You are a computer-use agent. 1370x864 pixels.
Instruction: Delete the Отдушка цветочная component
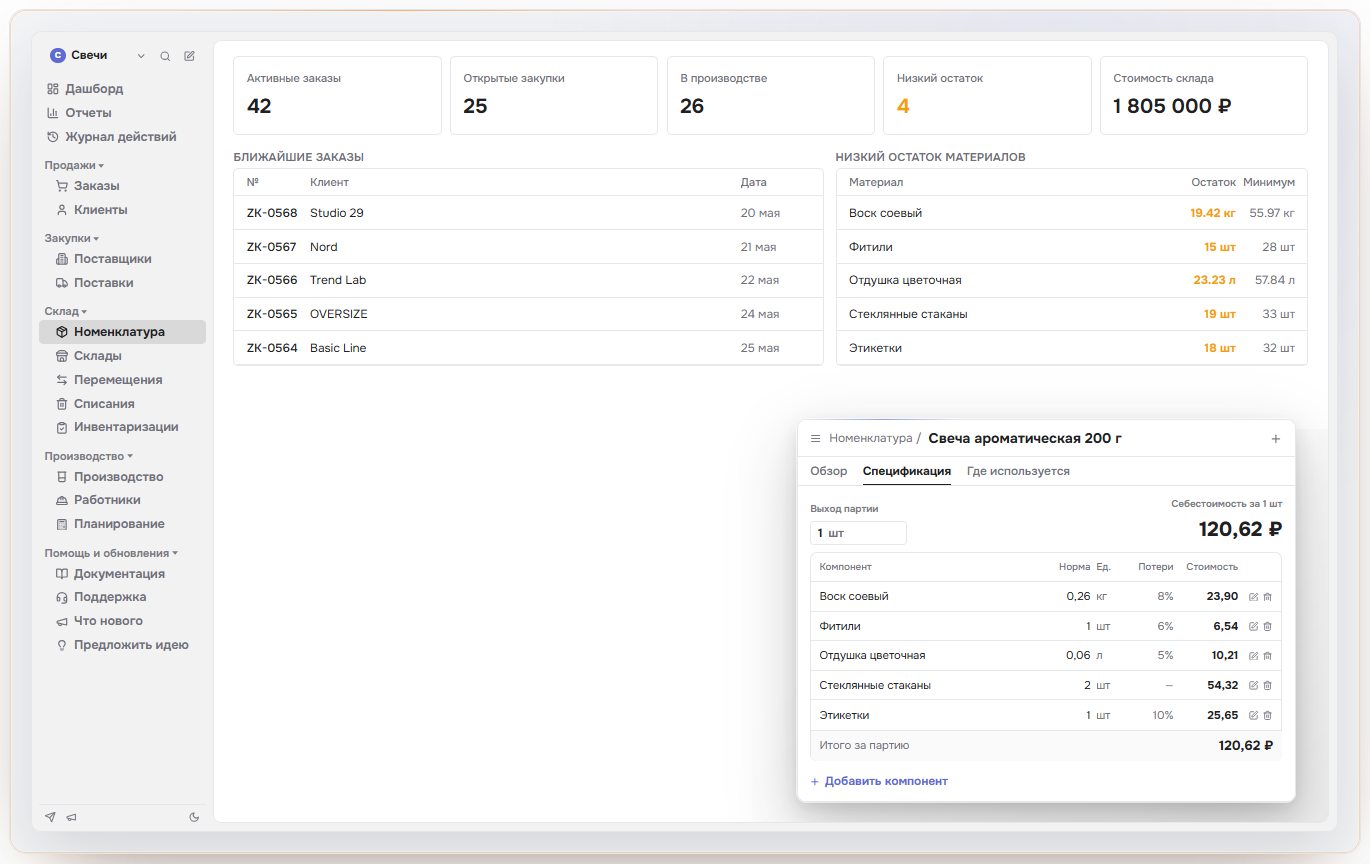[1267, 656]
